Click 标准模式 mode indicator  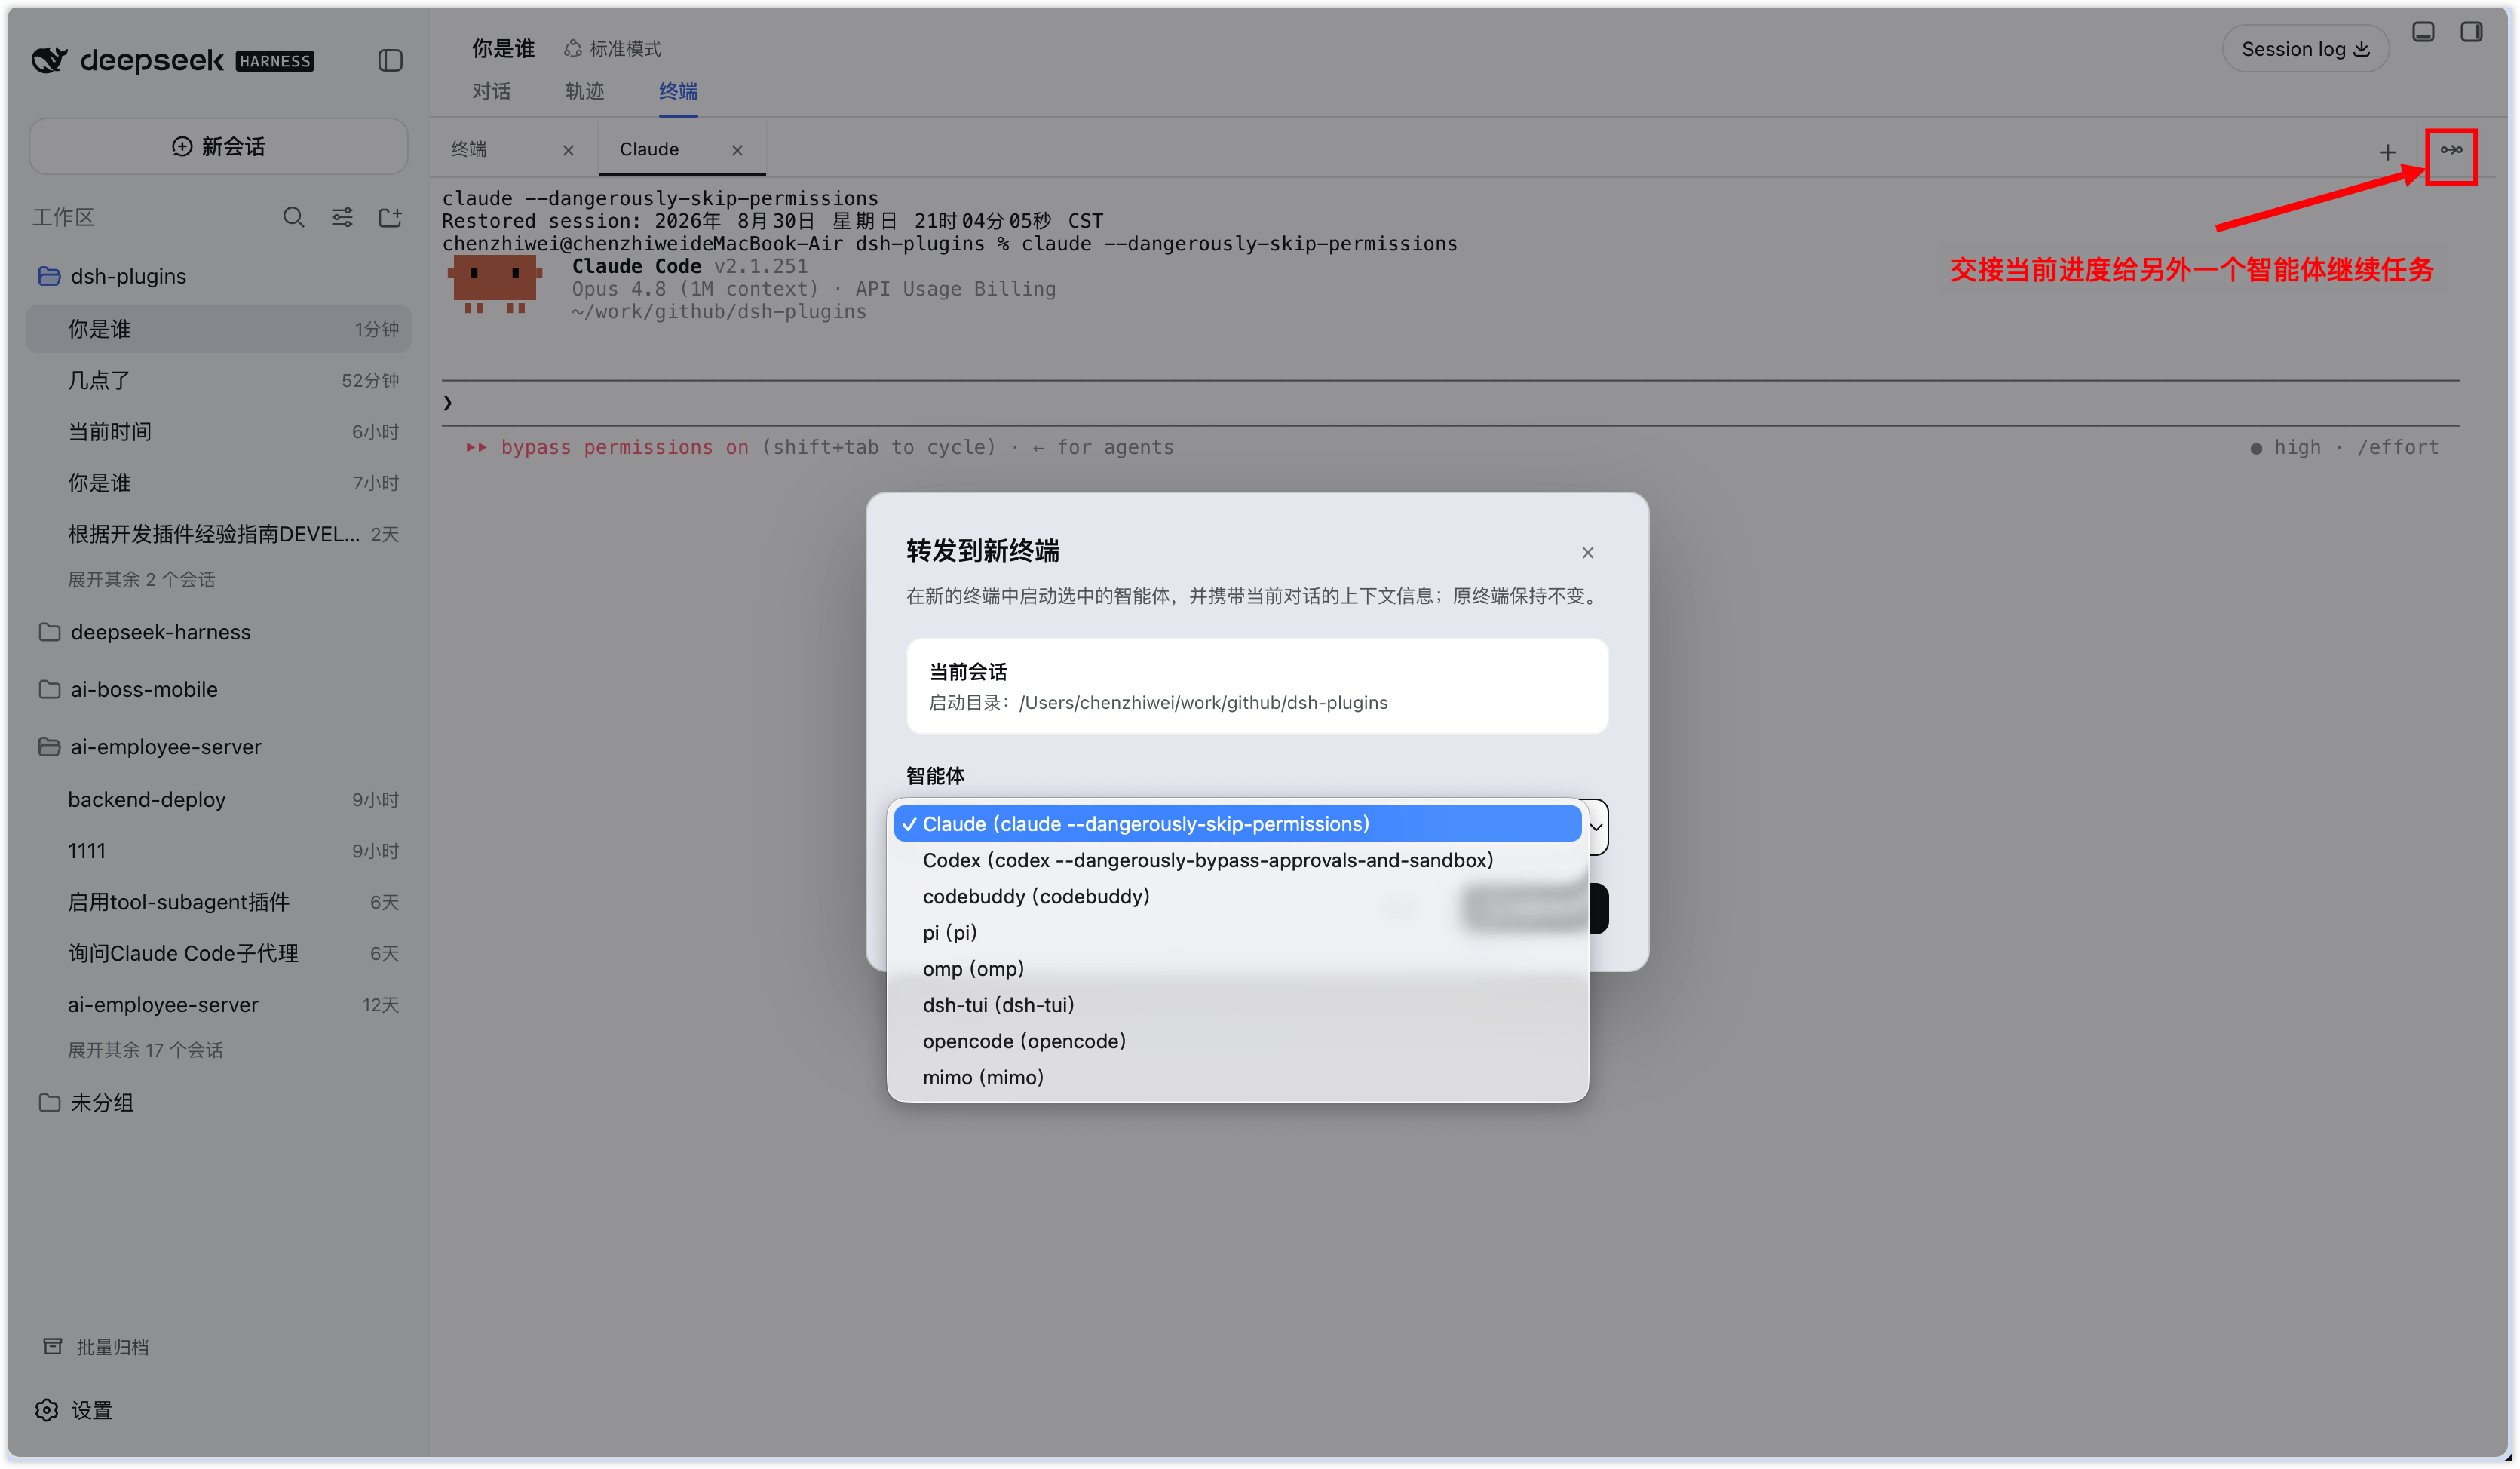(612, 49)
